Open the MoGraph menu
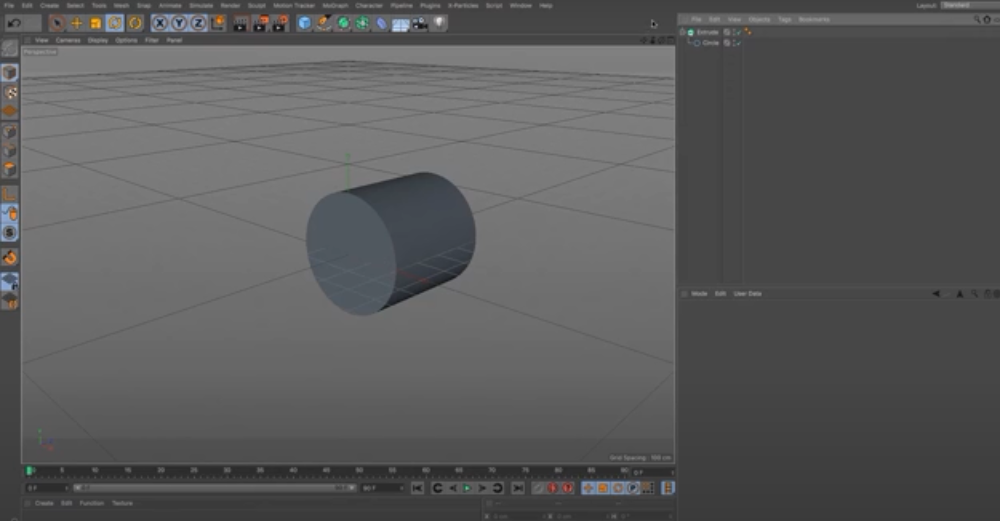Screen dimensions: 1000x521 [335, 5]
